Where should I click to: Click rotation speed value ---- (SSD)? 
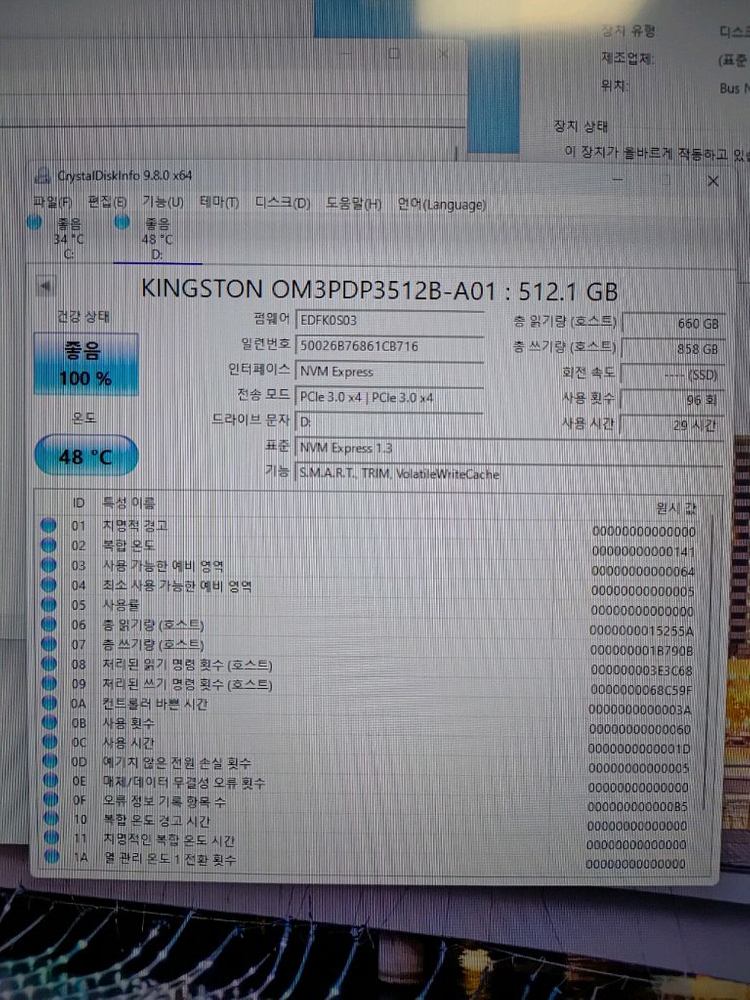(673, 375)
